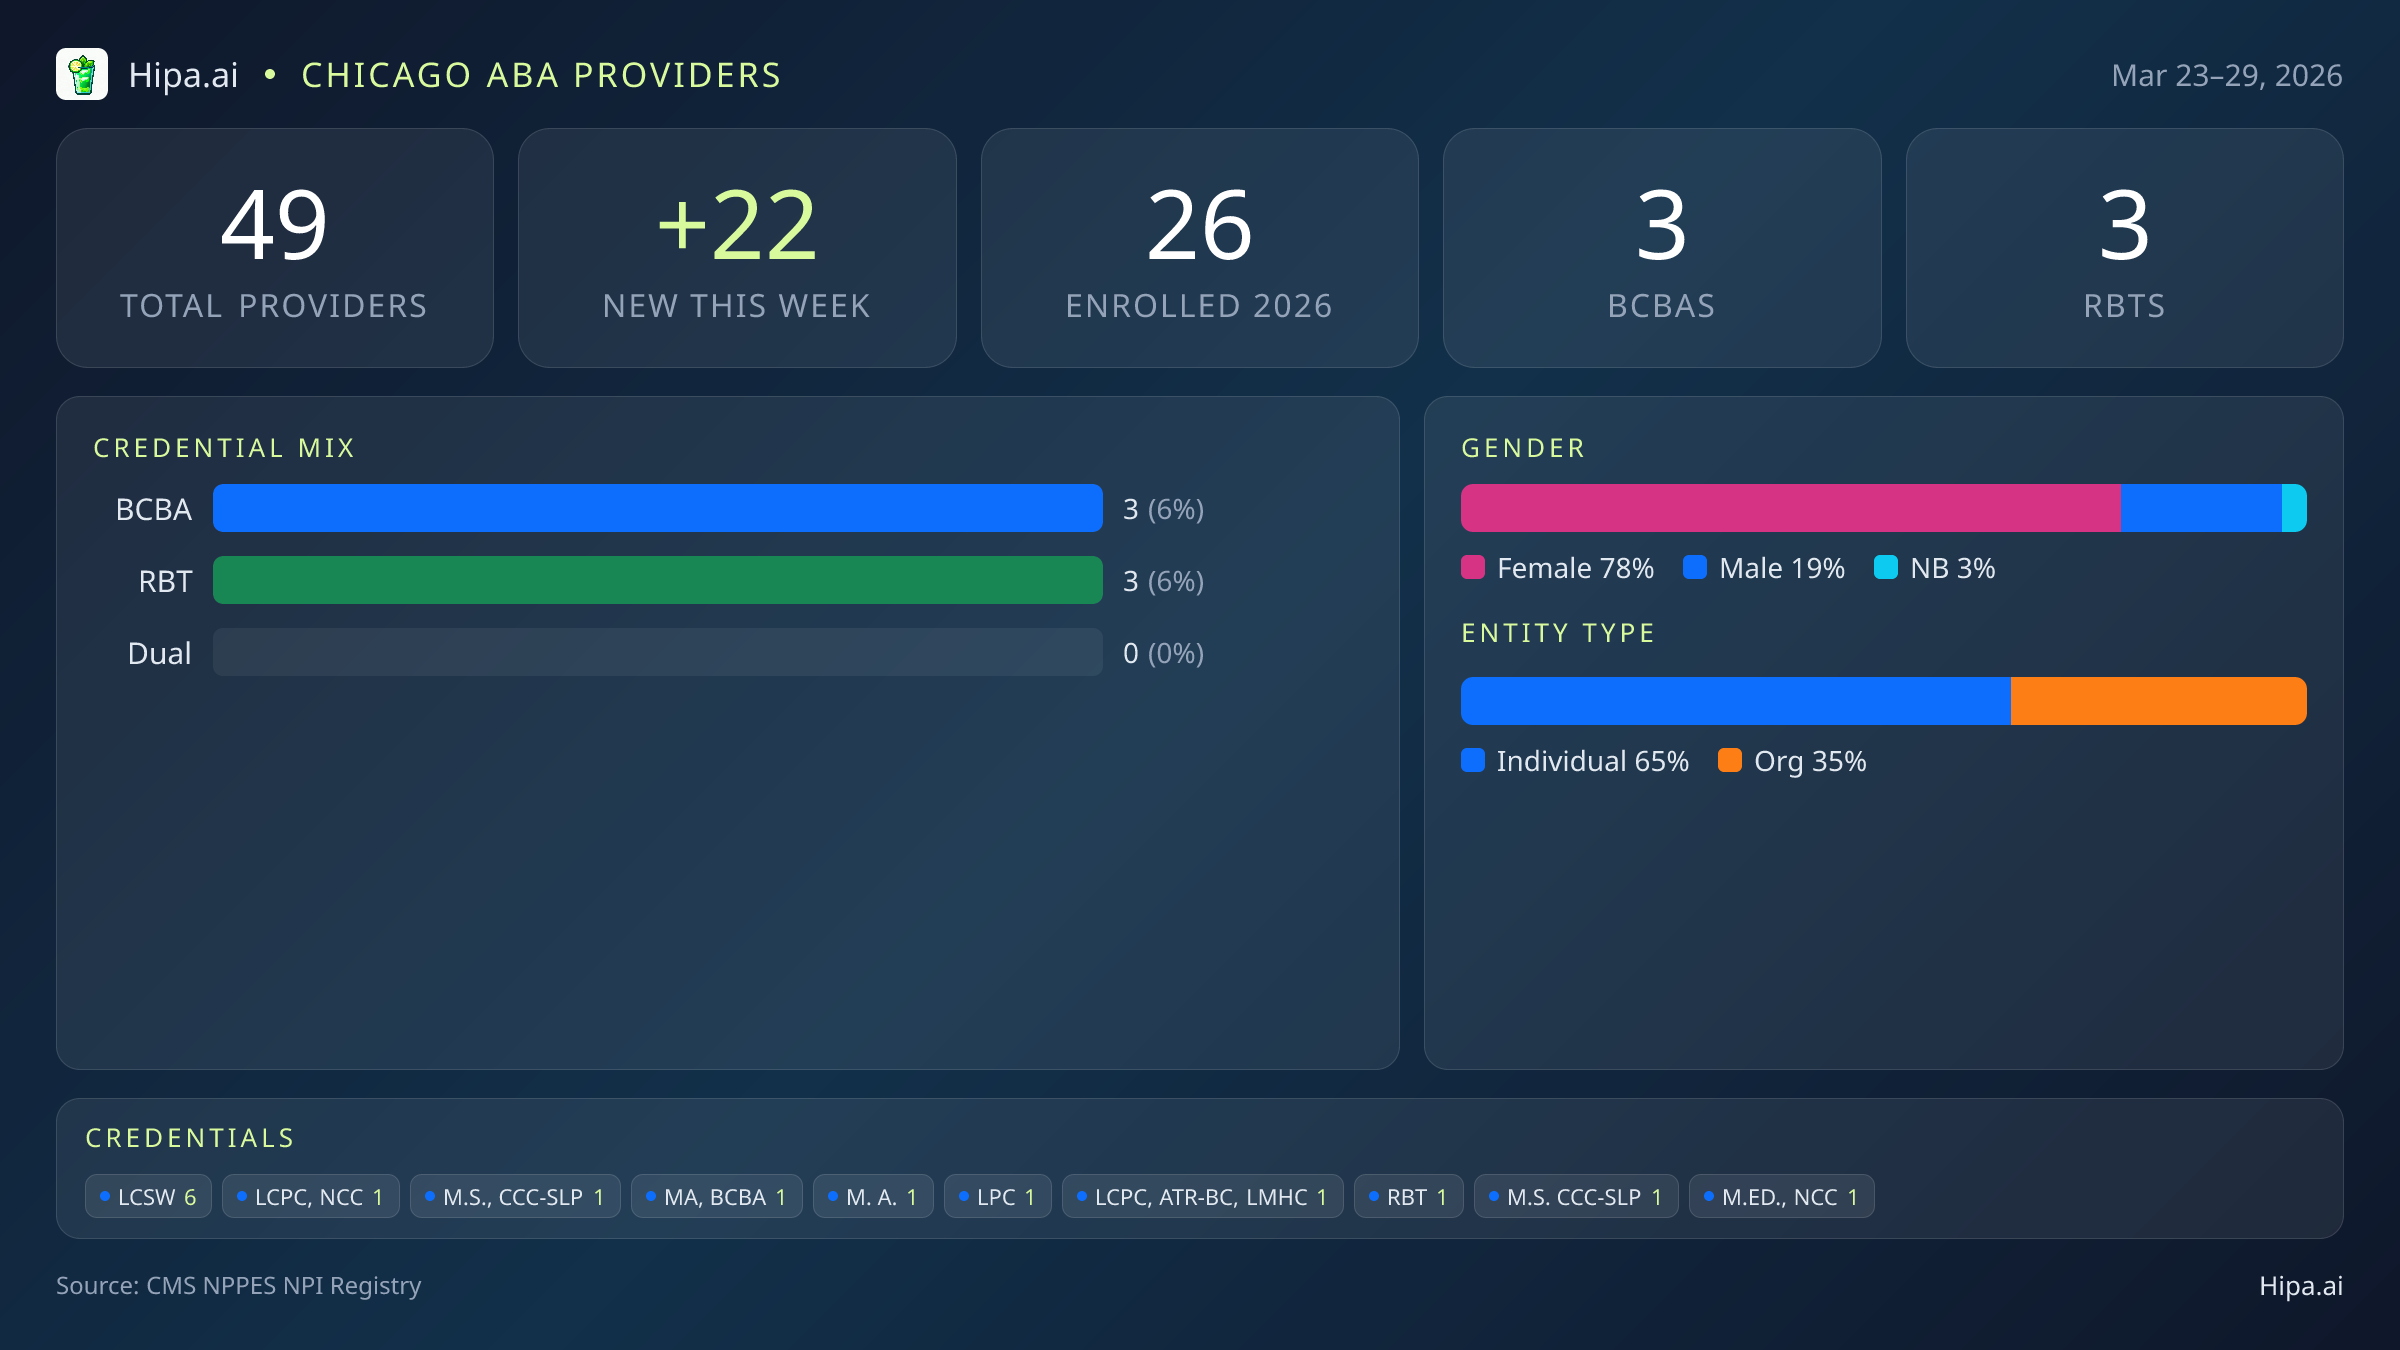Viewport: 2400px width, 1350px height.
Task: Click the bullet icon on the RBT credential chip
Action: point(1375,1195)
